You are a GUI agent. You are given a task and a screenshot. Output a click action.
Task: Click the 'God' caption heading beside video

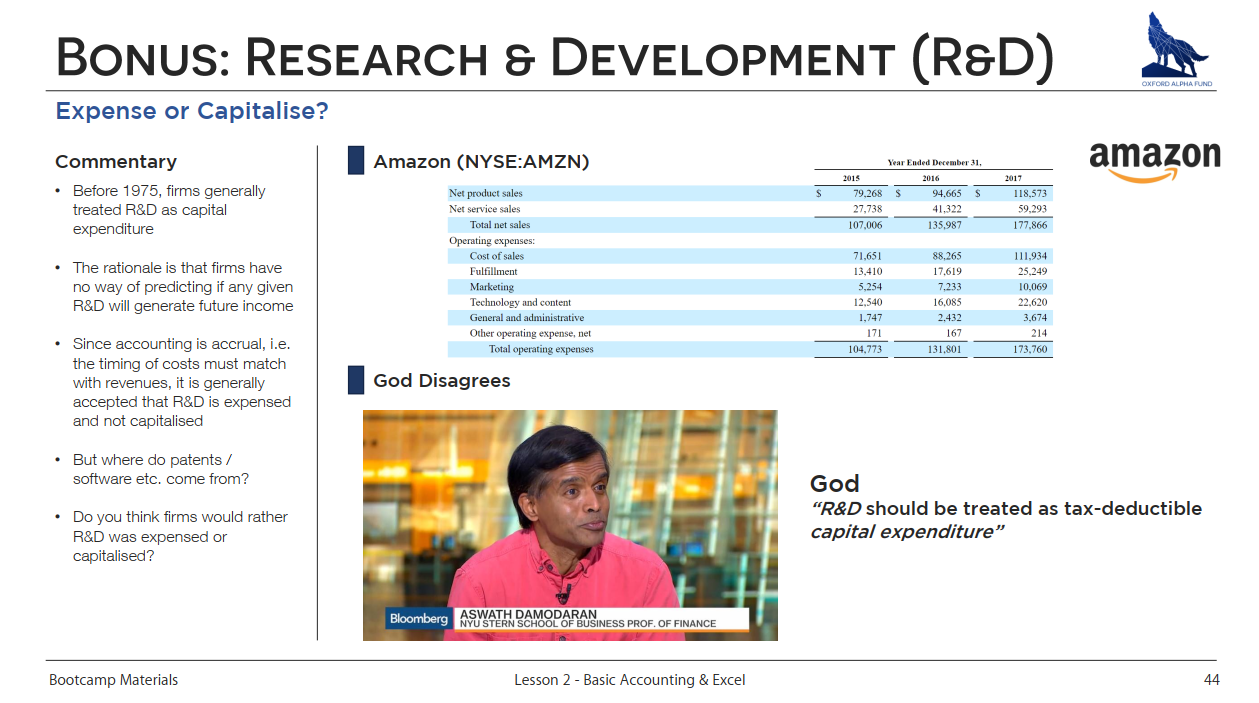point(835,484)
